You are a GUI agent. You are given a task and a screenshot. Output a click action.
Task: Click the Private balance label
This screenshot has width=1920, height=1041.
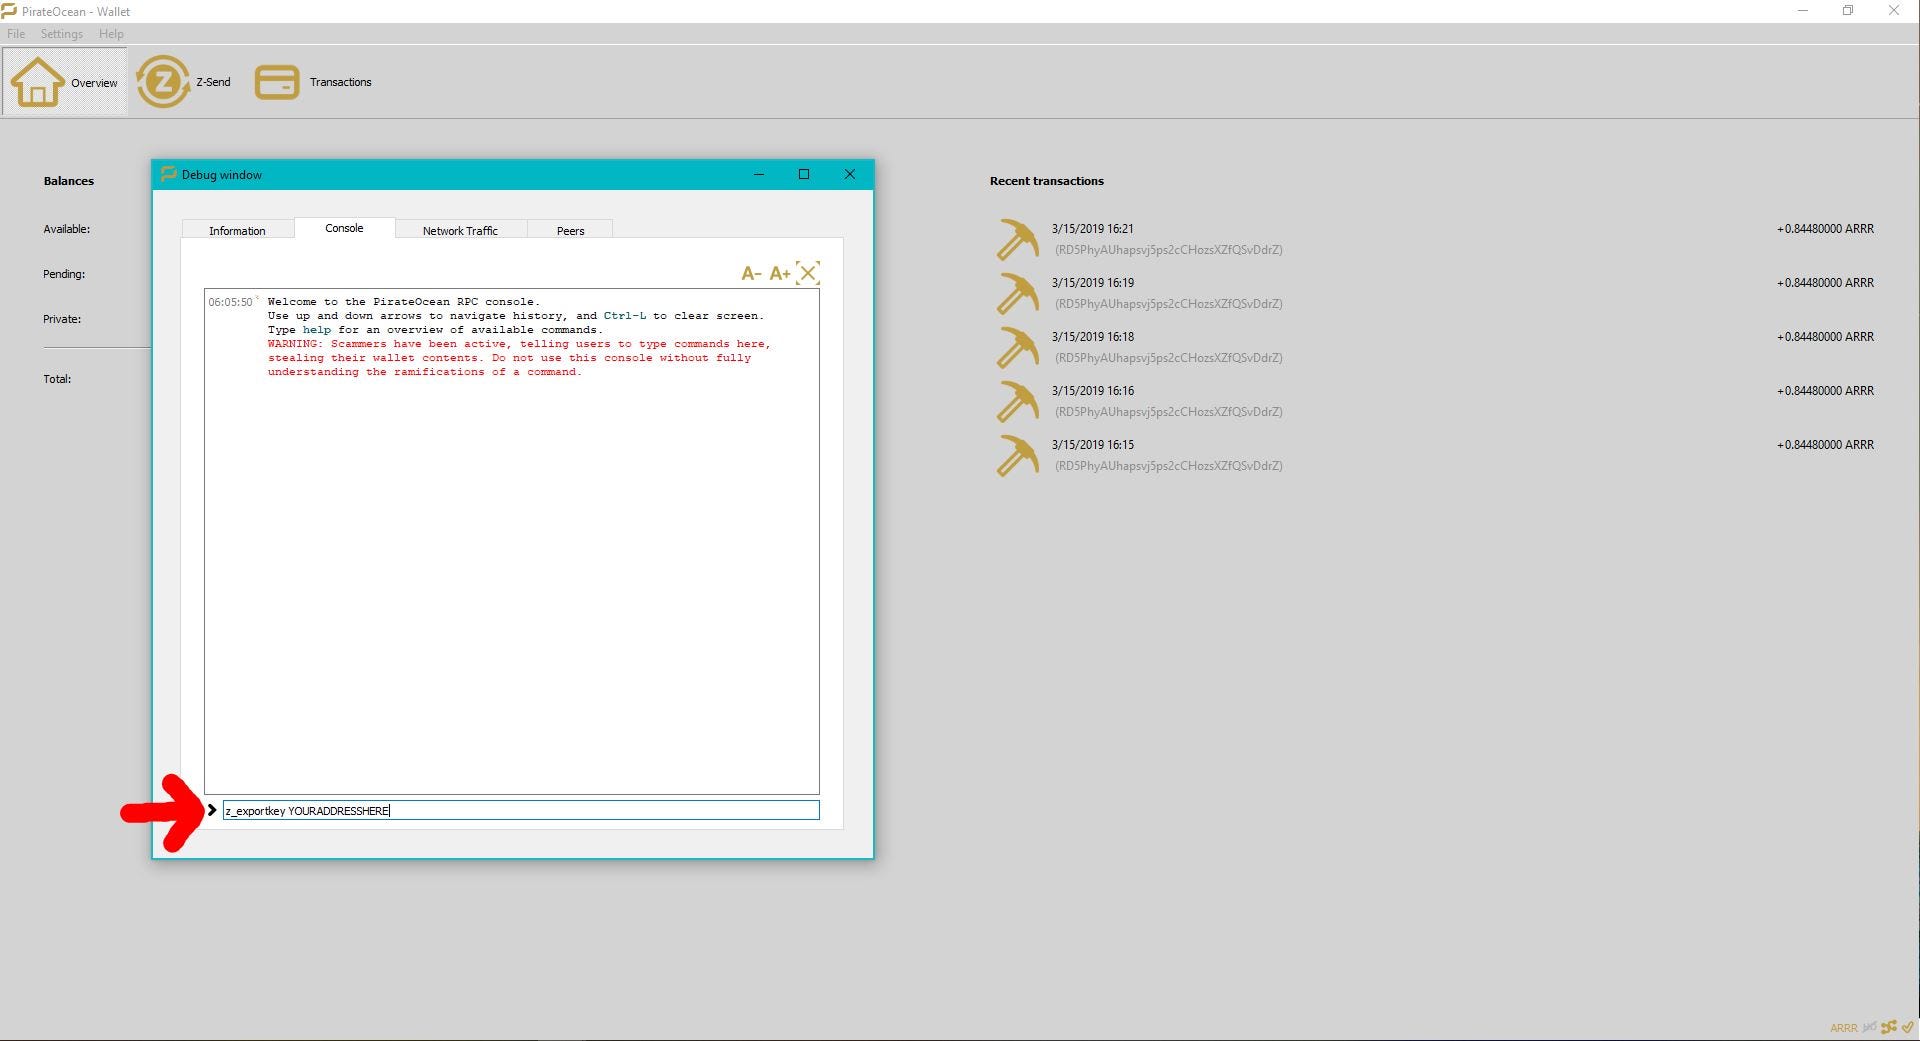coord(62,319)
